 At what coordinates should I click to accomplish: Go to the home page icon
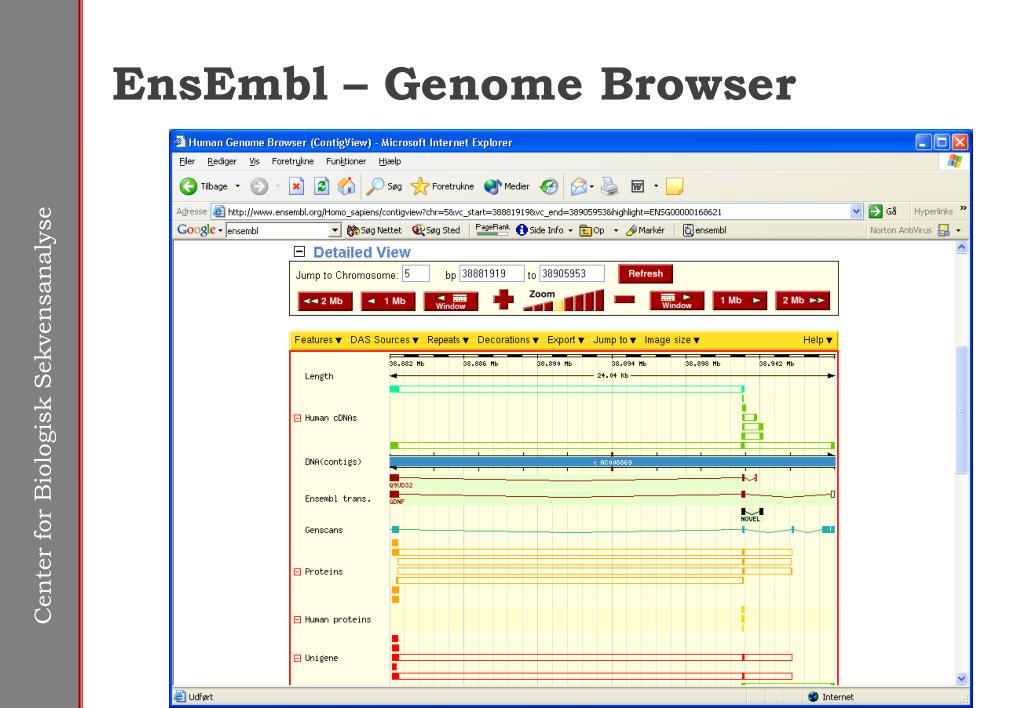click(346, 187)
